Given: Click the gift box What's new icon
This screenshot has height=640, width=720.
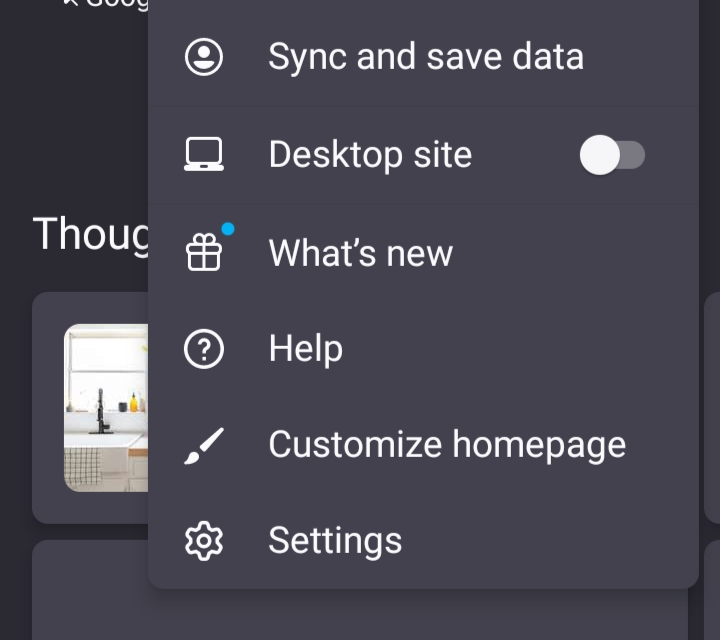Looking at the screenshot, I should (x=204, y=253).
